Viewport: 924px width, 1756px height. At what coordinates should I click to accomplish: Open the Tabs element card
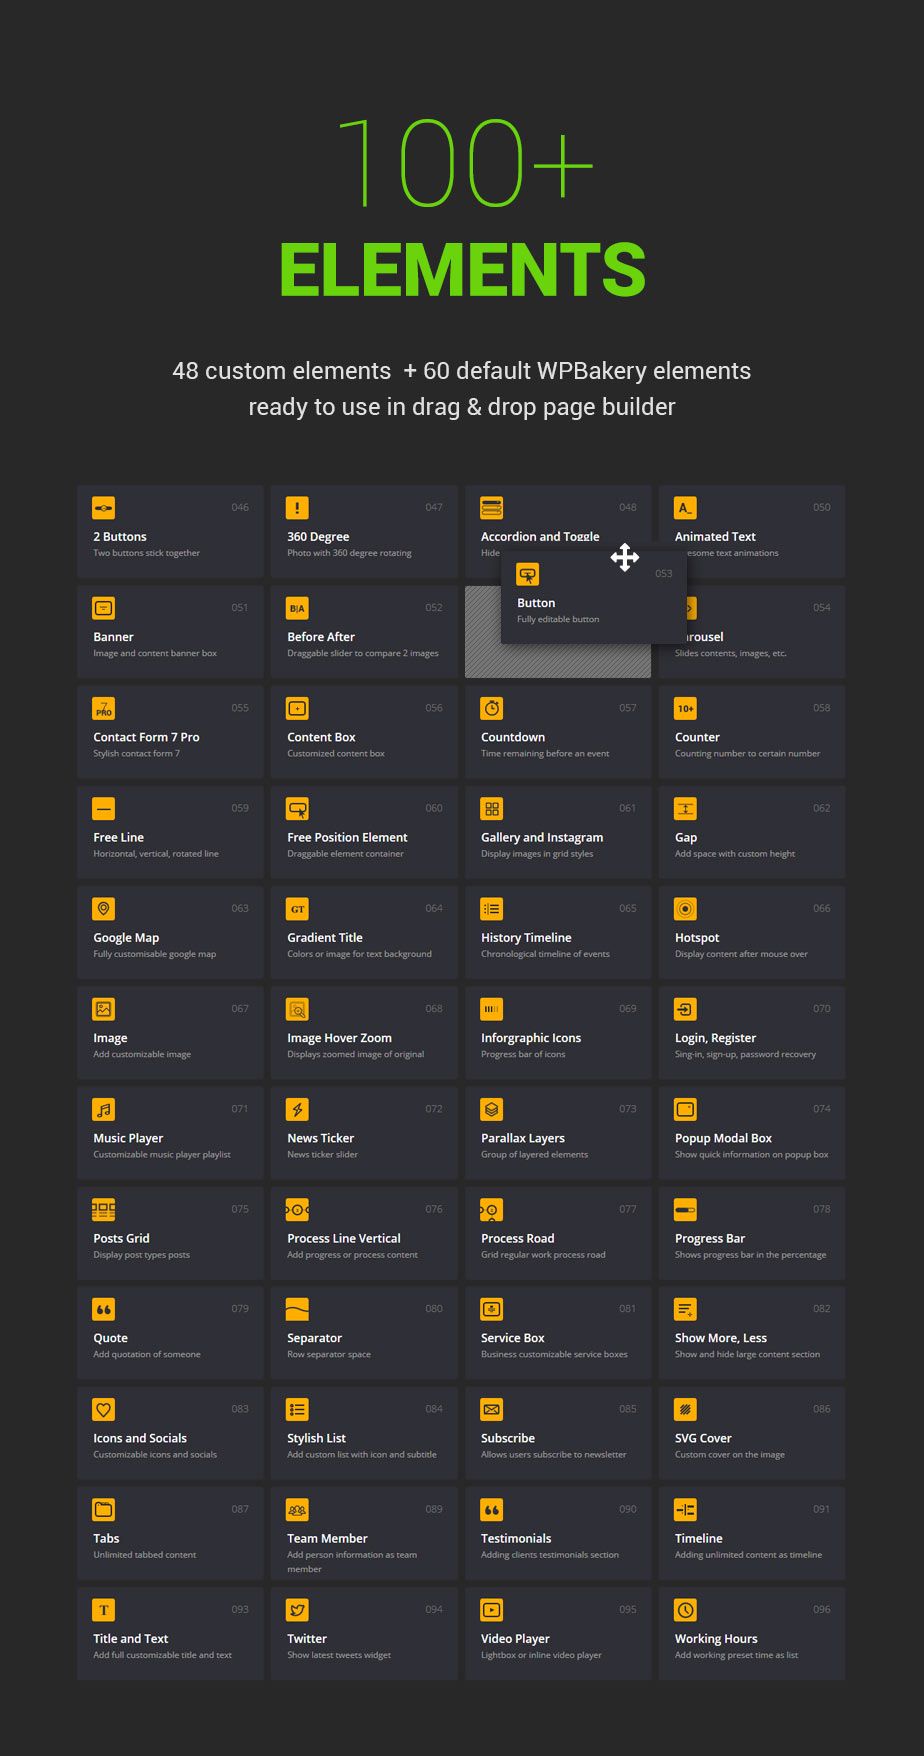pyautogui.click(x=170, y=1533)
